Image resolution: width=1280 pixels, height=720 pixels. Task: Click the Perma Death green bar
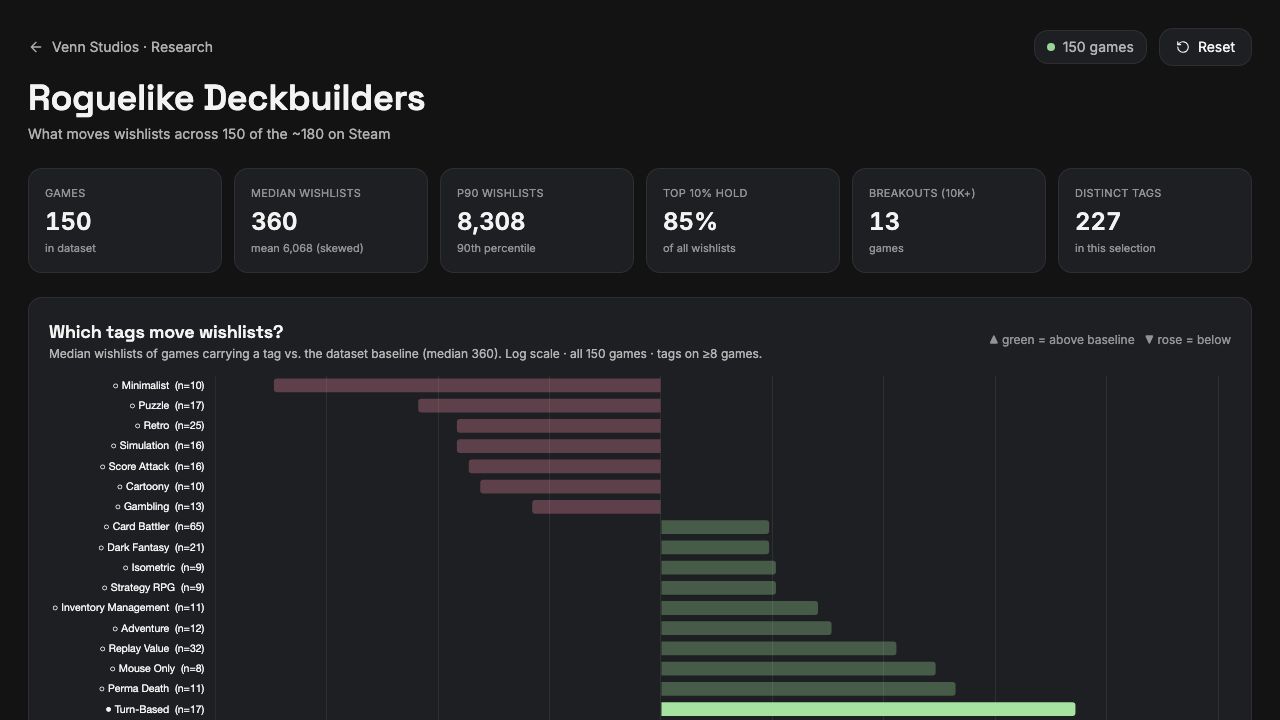coord(808,688)
